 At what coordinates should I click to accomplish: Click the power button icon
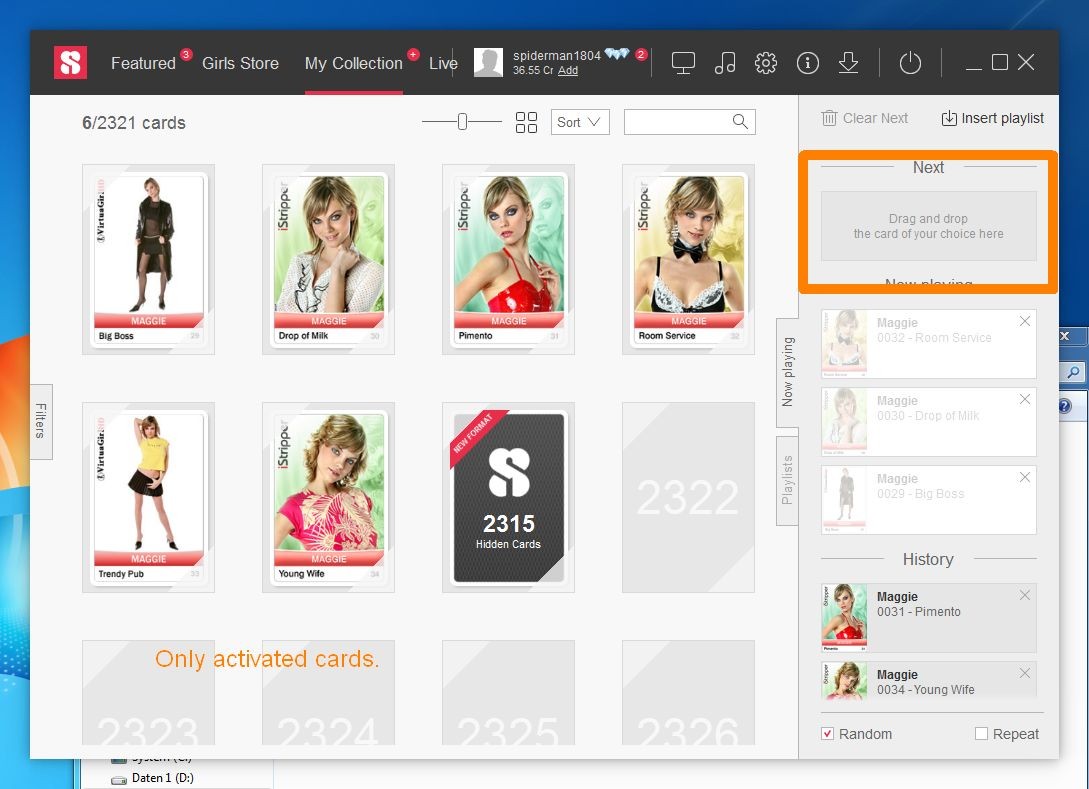coord(910,63)
